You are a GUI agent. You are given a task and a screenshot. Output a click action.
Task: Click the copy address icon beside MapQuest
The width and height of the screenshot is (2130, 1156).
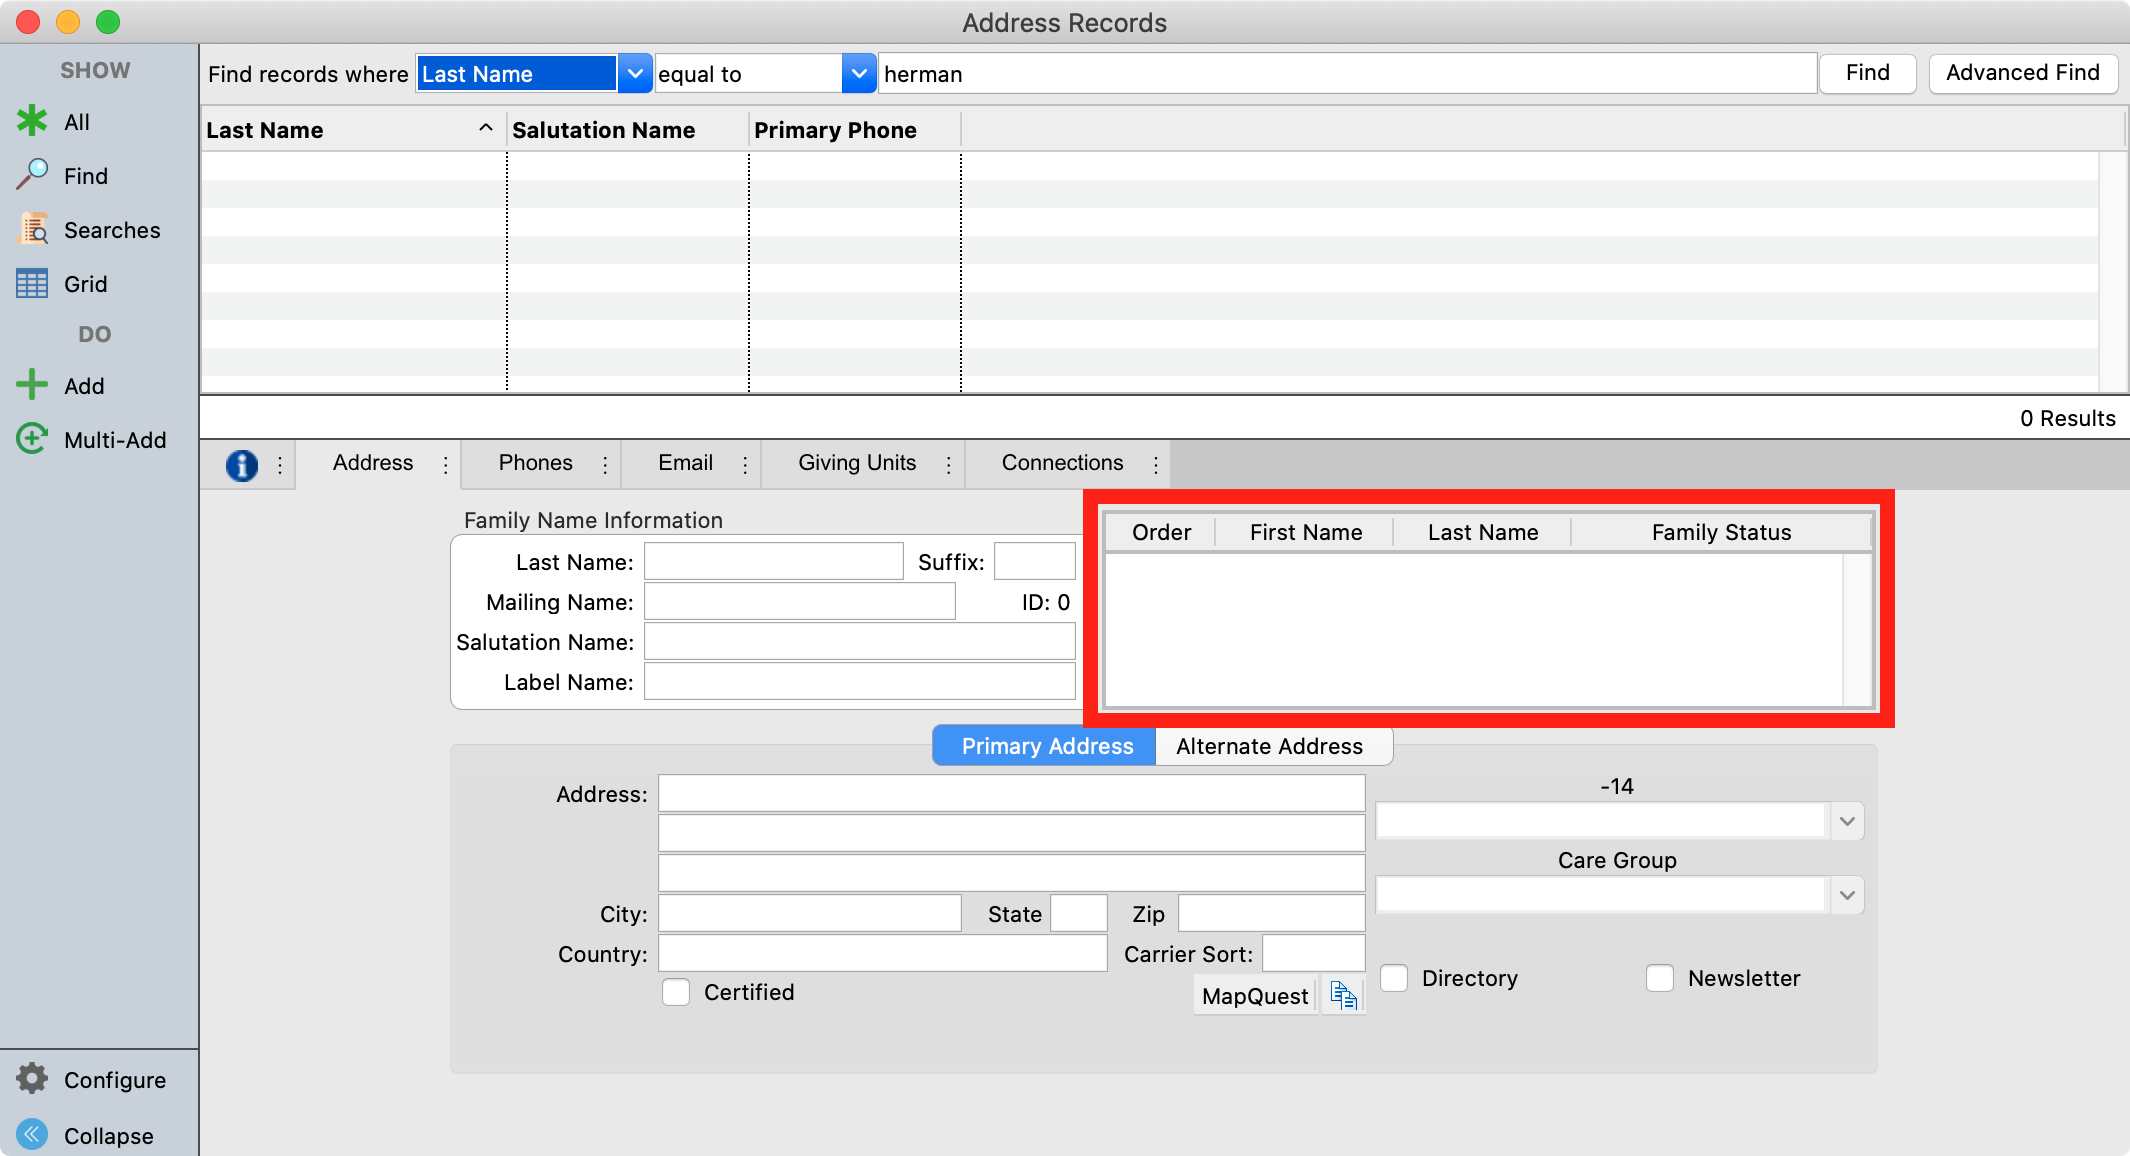[x=1343, y=995]
